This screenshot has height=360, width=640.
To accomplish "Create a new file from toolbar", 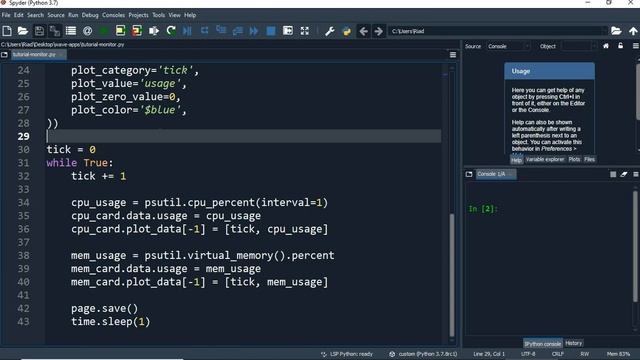I will (x=7, y=31).
